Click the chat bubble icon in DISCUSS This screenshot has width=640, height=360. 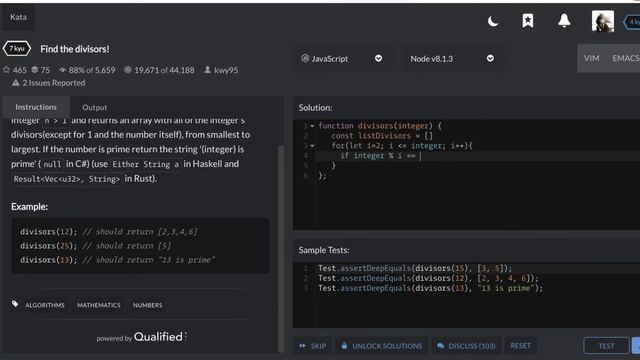(440, 346)
